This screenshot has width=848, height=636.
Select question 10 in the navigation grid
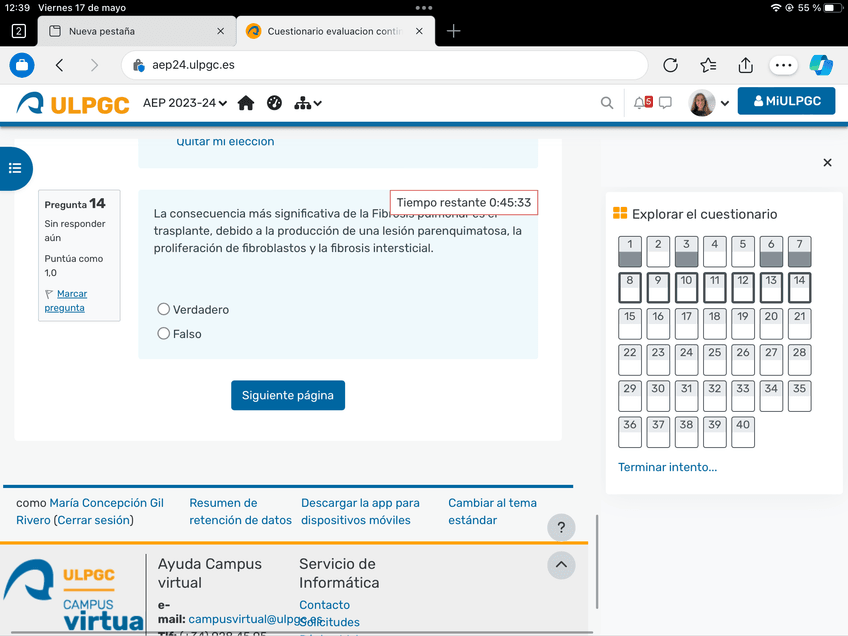pos(686,287)
